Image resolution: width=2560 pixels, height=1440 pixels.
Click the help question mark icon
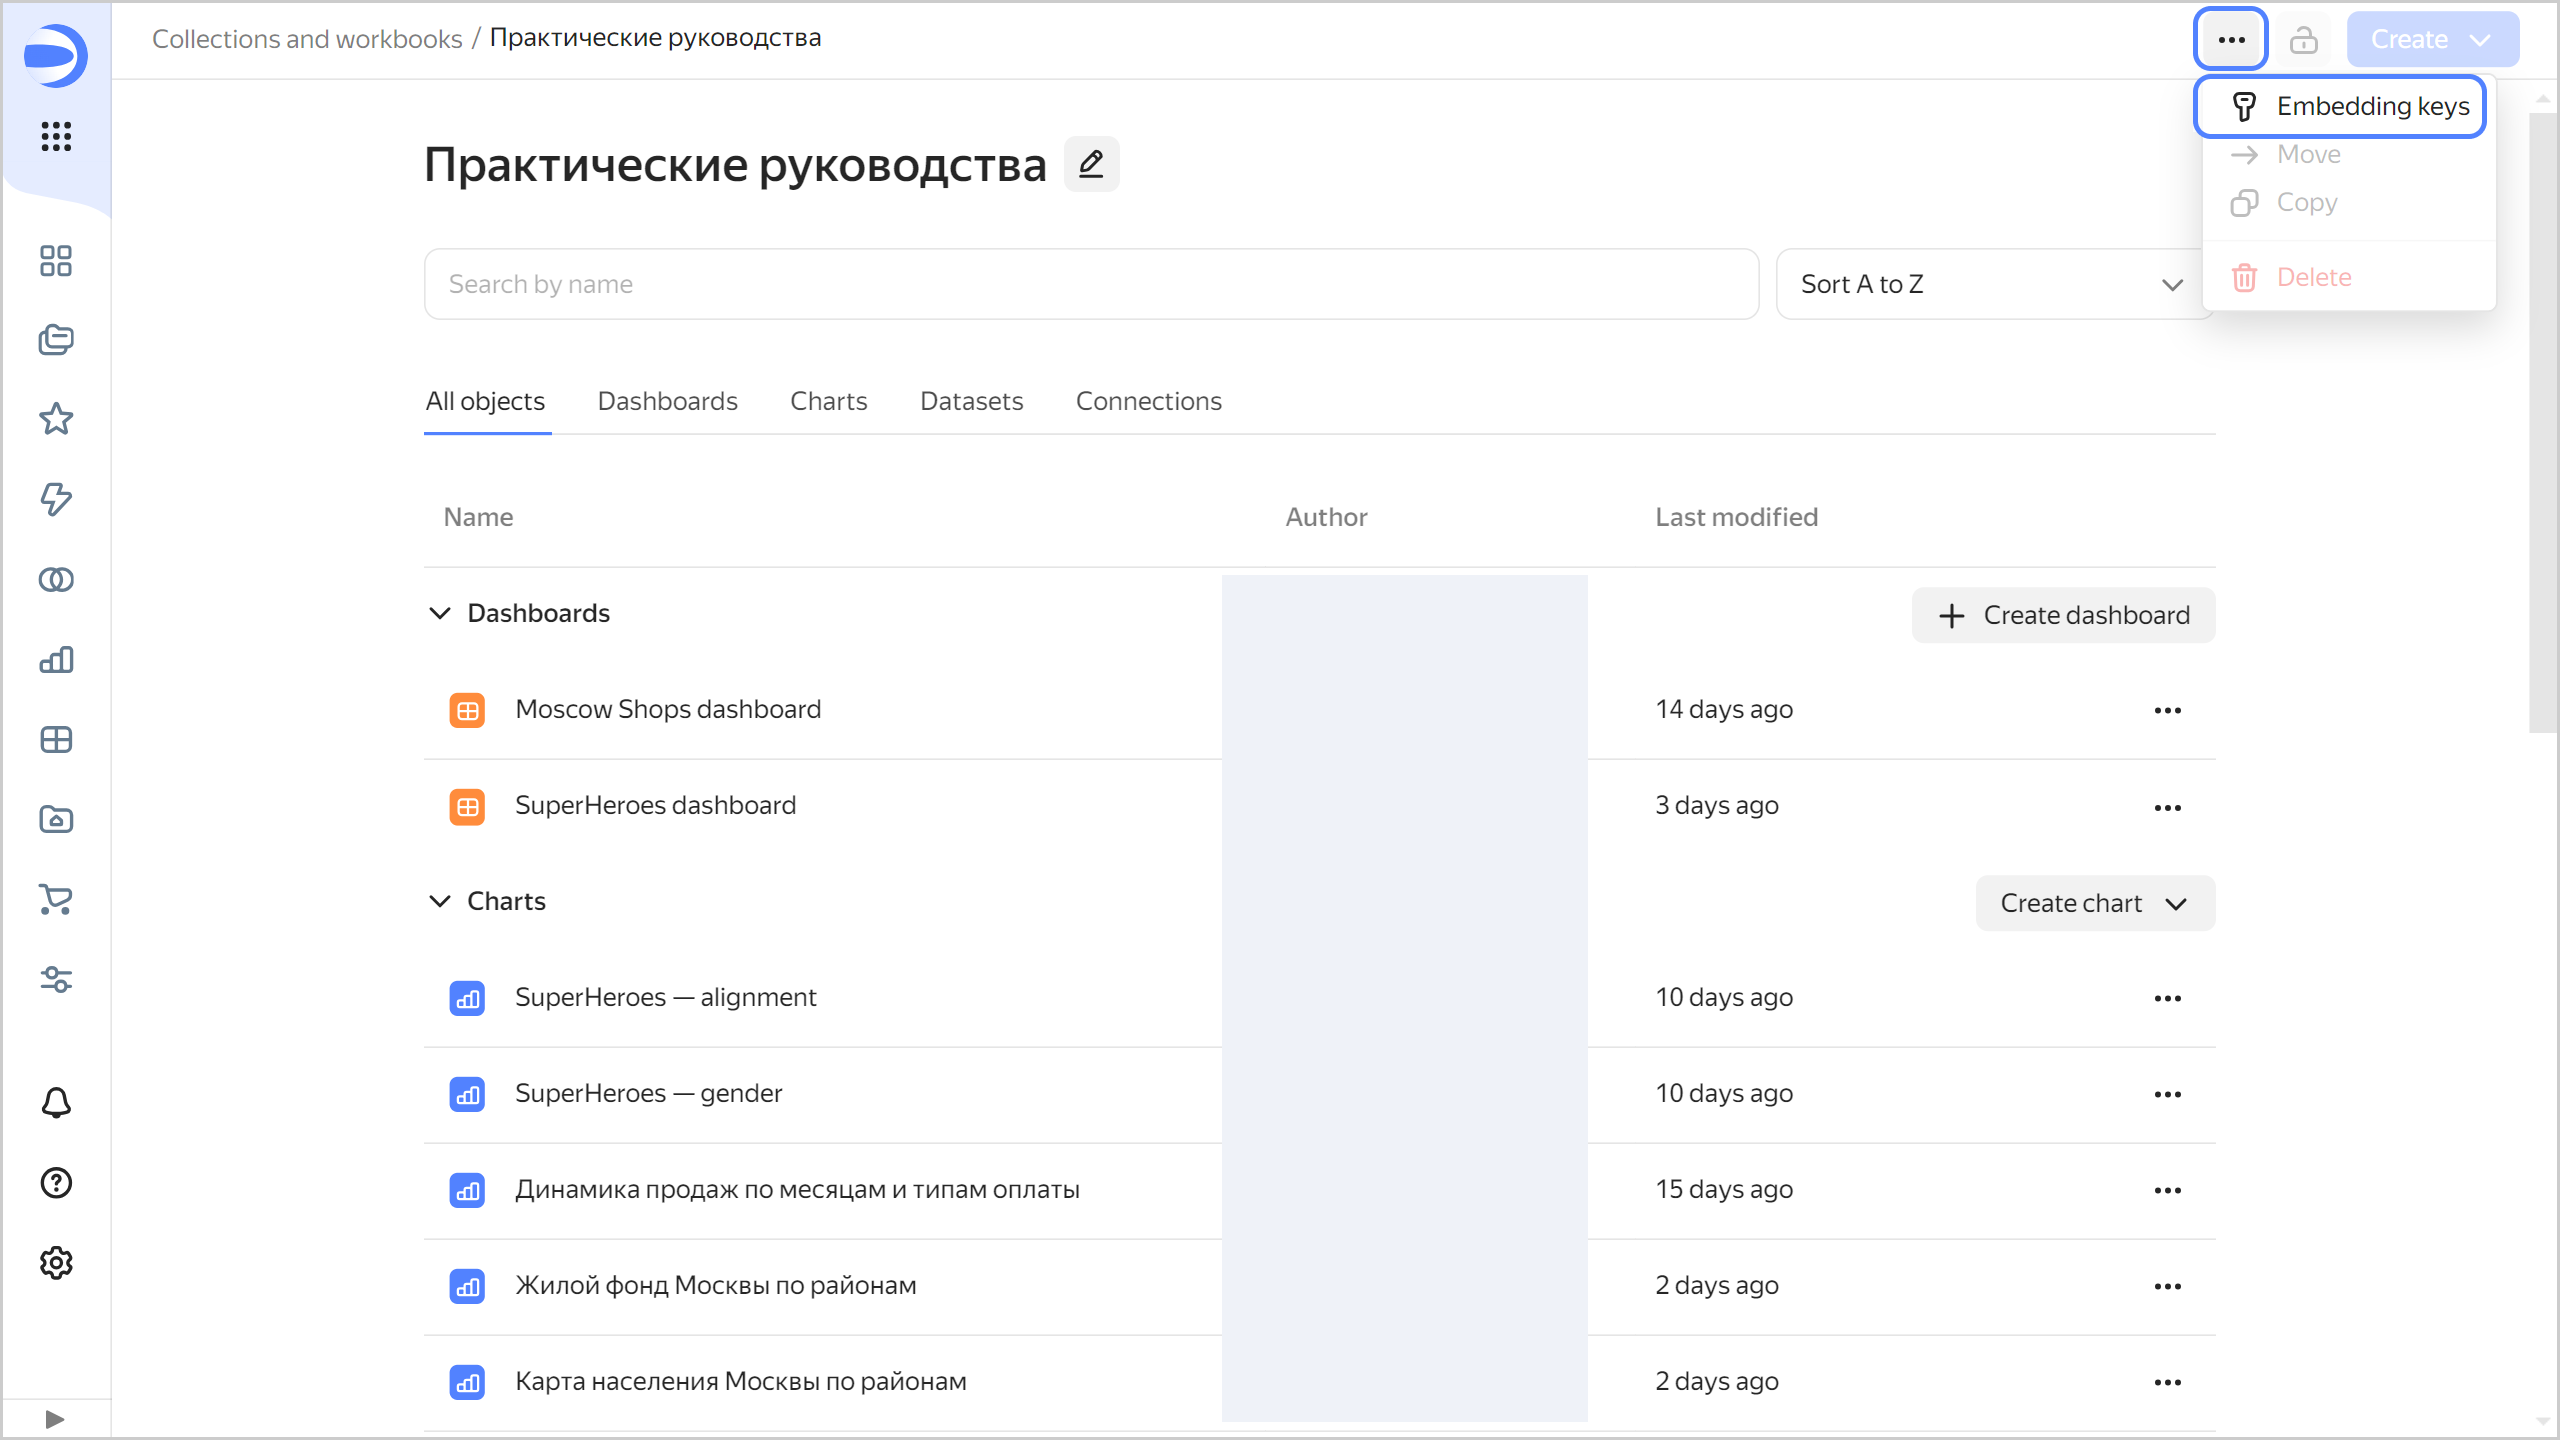click(x=56, y=1183)
